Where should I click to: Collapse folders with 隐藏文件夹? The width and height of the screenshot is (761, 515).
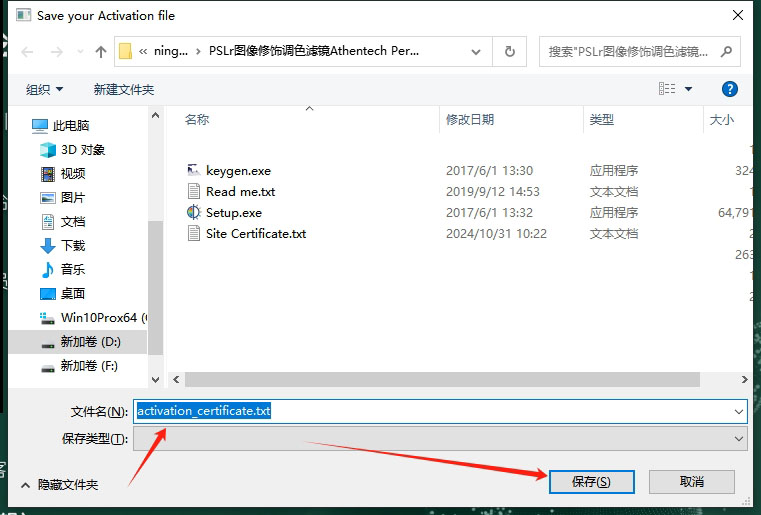[60, 484]
